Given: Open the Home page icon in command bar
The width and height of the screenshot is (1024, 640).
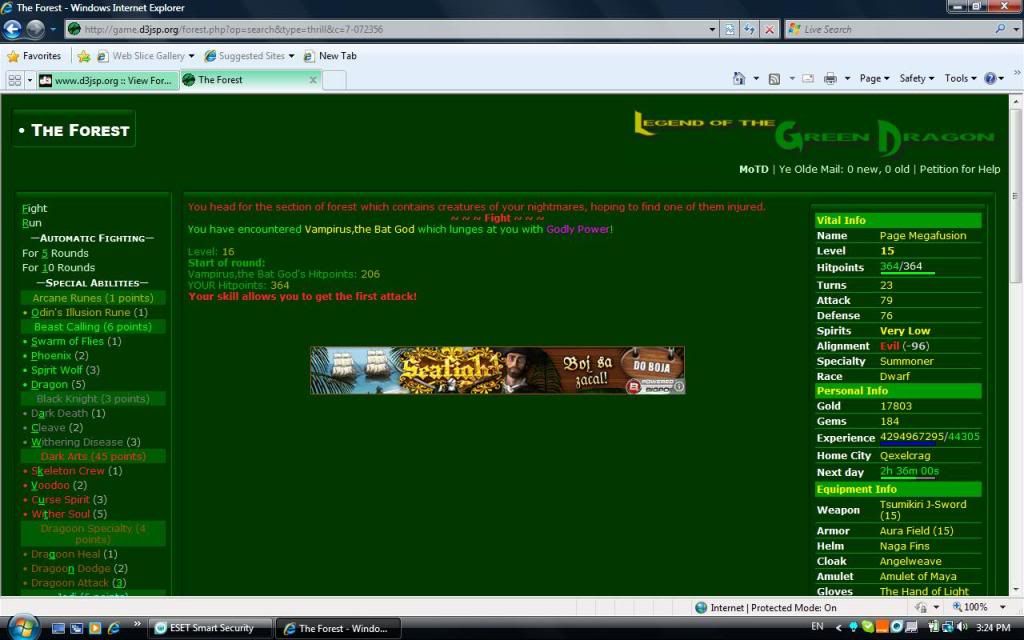Looking at the screenshot, I should [739, 79].
